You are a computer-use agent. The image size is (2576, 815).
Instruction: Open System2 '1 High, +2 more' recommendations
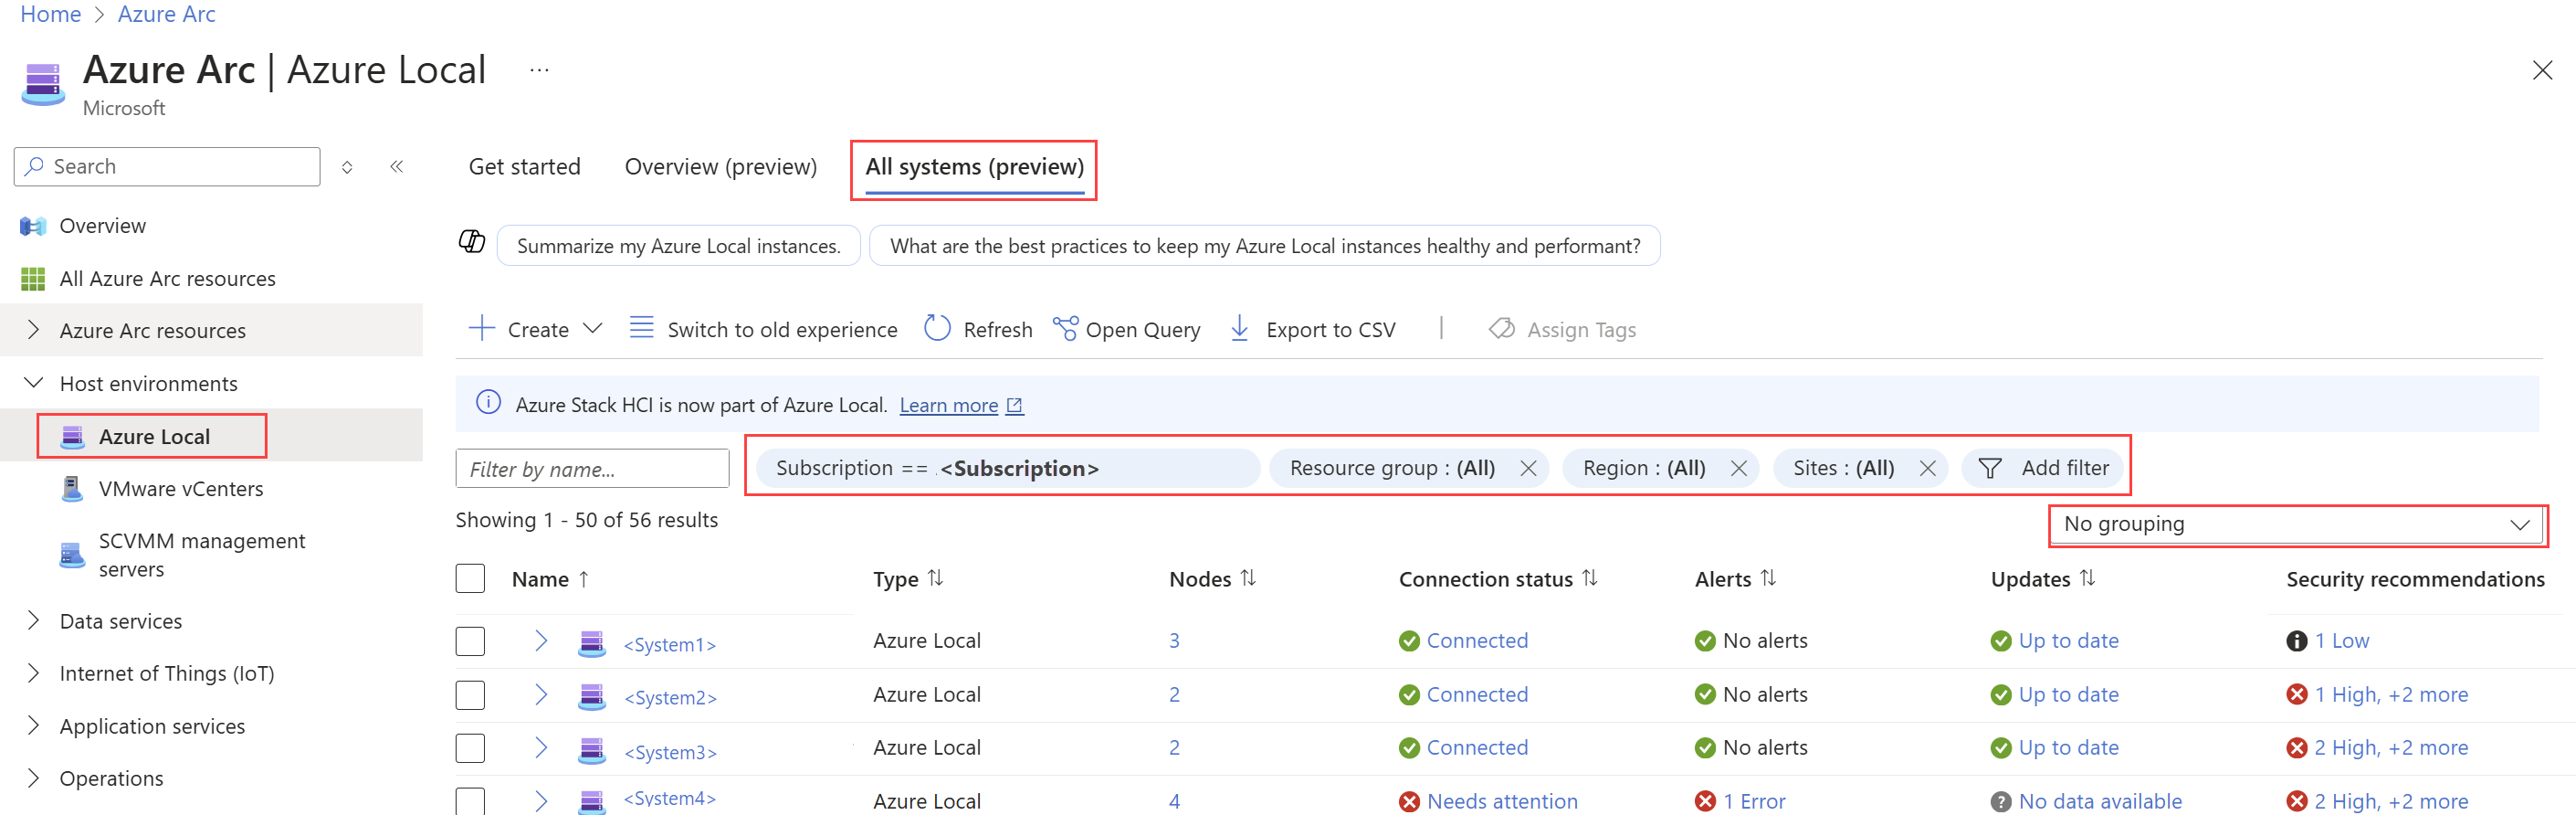(x=2390, y=694)
